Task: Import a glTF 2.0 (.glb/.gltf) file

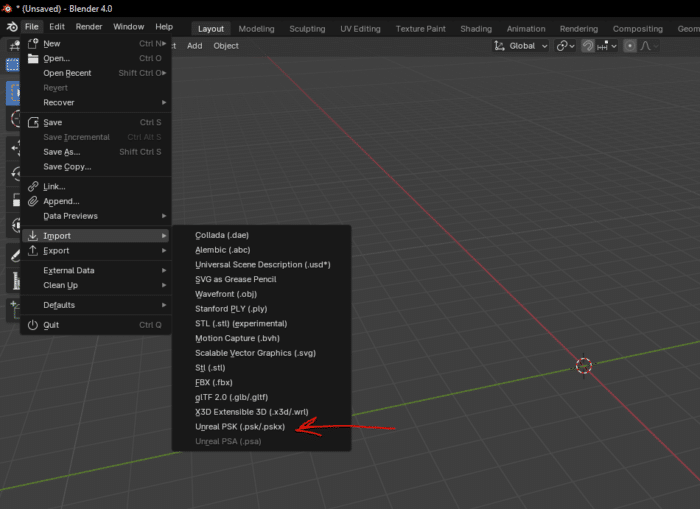Action: point(262,397)
